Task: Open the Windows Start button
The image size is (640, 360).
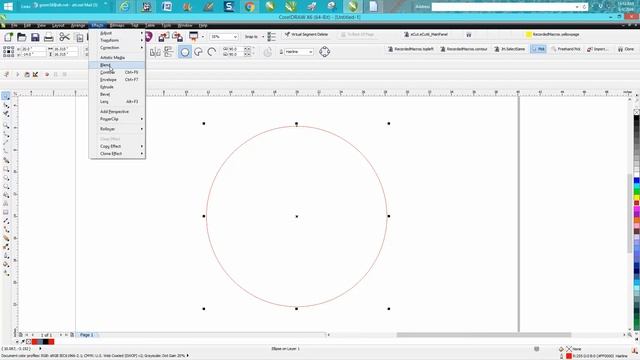Action: pyautogui.click(x=8, y=6)
